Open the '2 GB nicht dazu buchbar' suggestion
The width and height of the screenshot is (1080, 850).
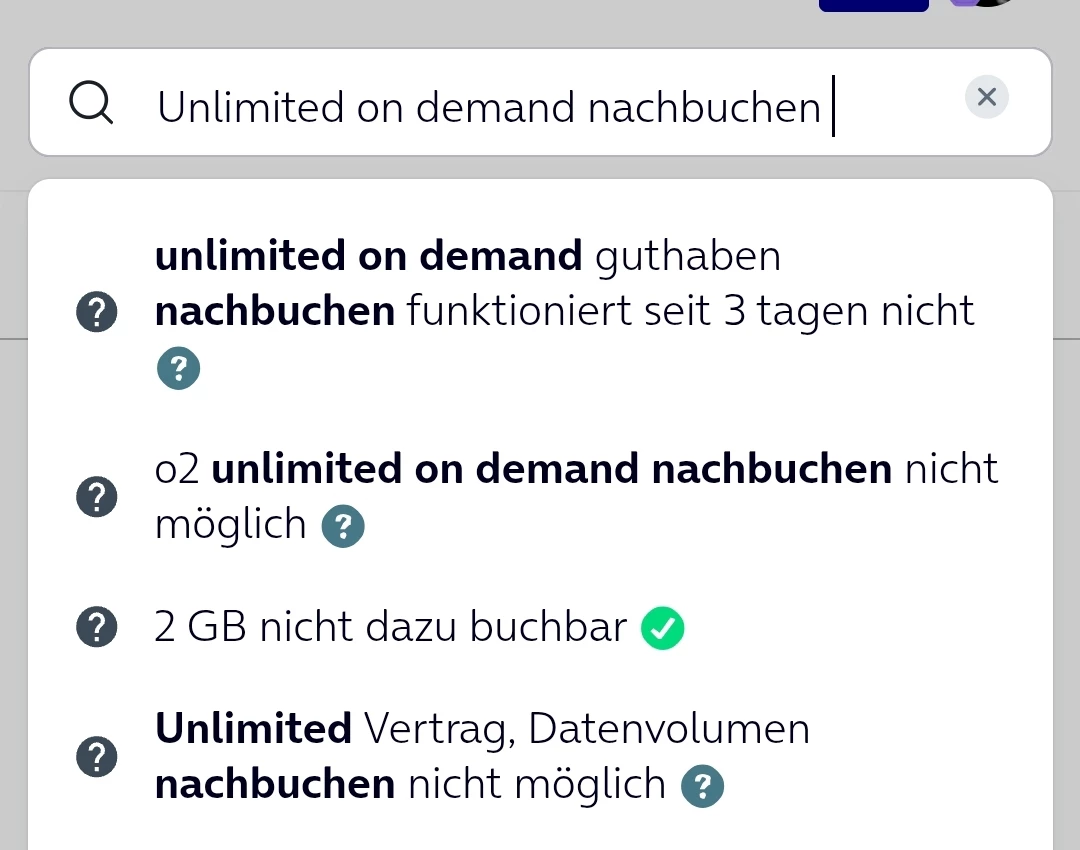pyautogui.click(x=390, y=628)
